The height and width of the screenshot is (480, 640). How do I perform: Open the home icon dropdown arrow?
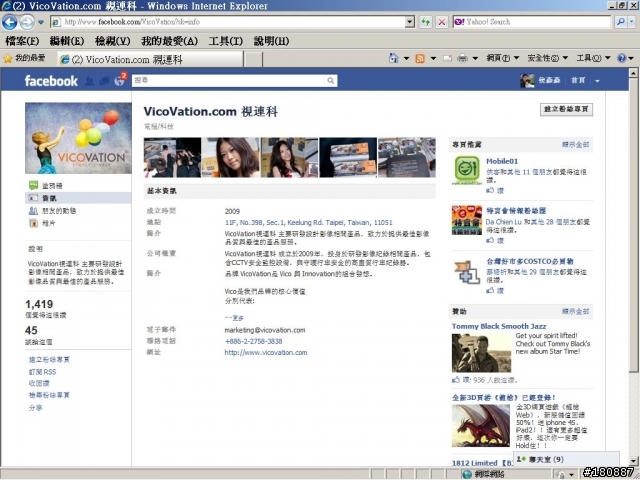click(x=406, y=58)
